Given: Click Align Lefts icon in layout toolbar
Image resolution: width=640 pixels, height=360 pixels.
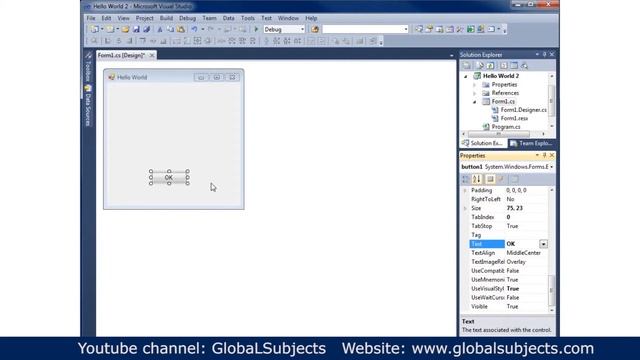Looking at the screenshot, I should [x=108, y=41].
